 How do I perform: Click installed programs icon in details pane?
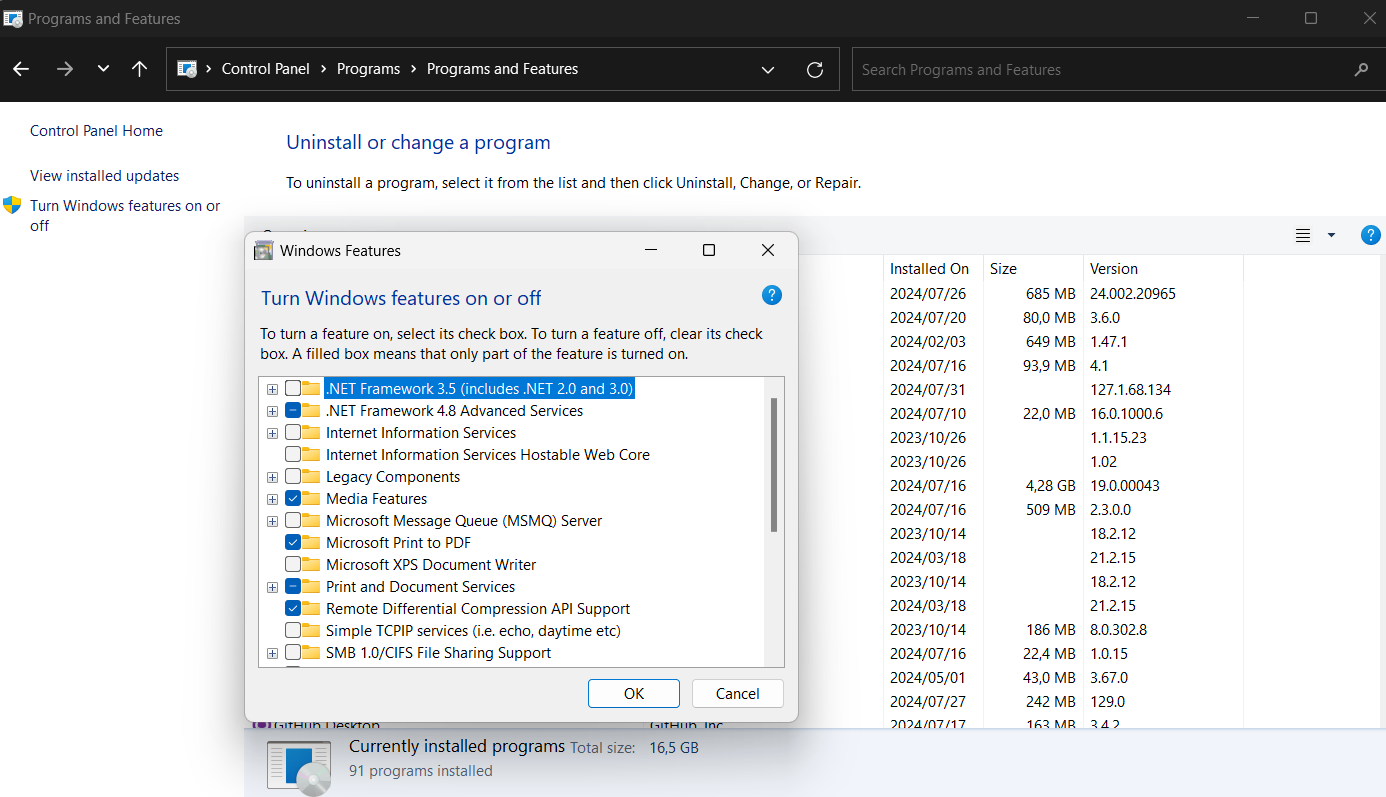coord(298,767)
